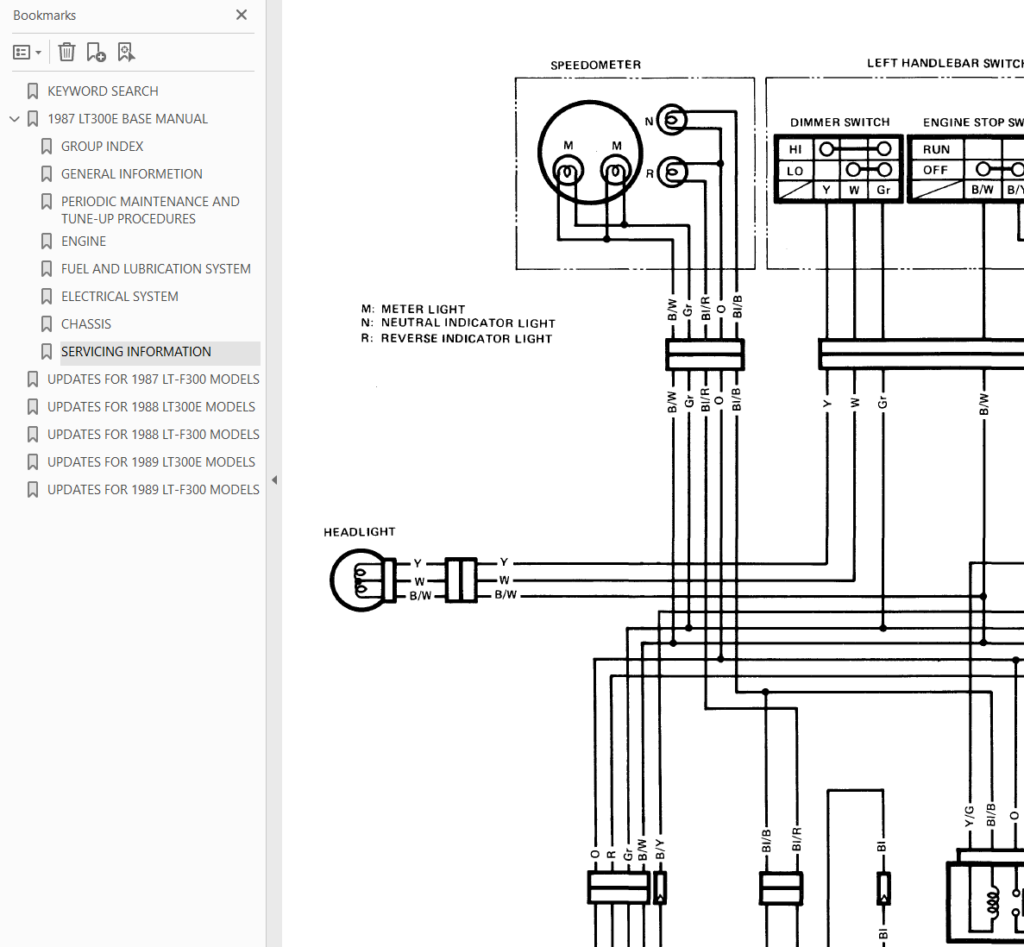Viewport: 1024px width, 947px height.
Task: Click bookmark icon beside UPDATES FOR 1989 LT-F300
Action: (x=32, y=489)
